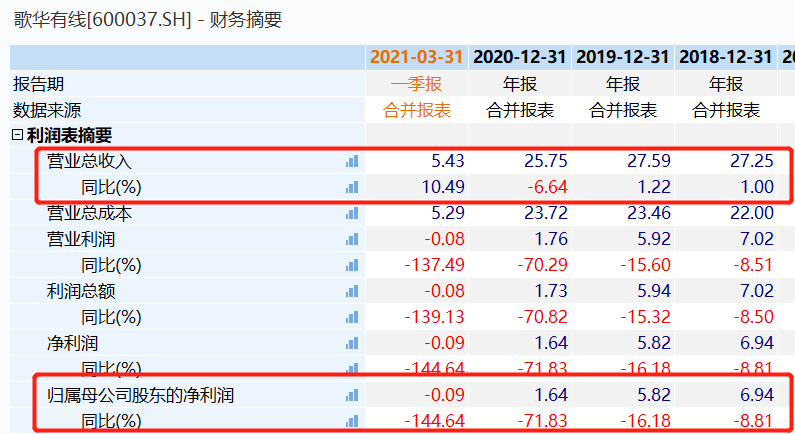Click the 数据来源 row label
795x434 pixels.
coord(47,110)
